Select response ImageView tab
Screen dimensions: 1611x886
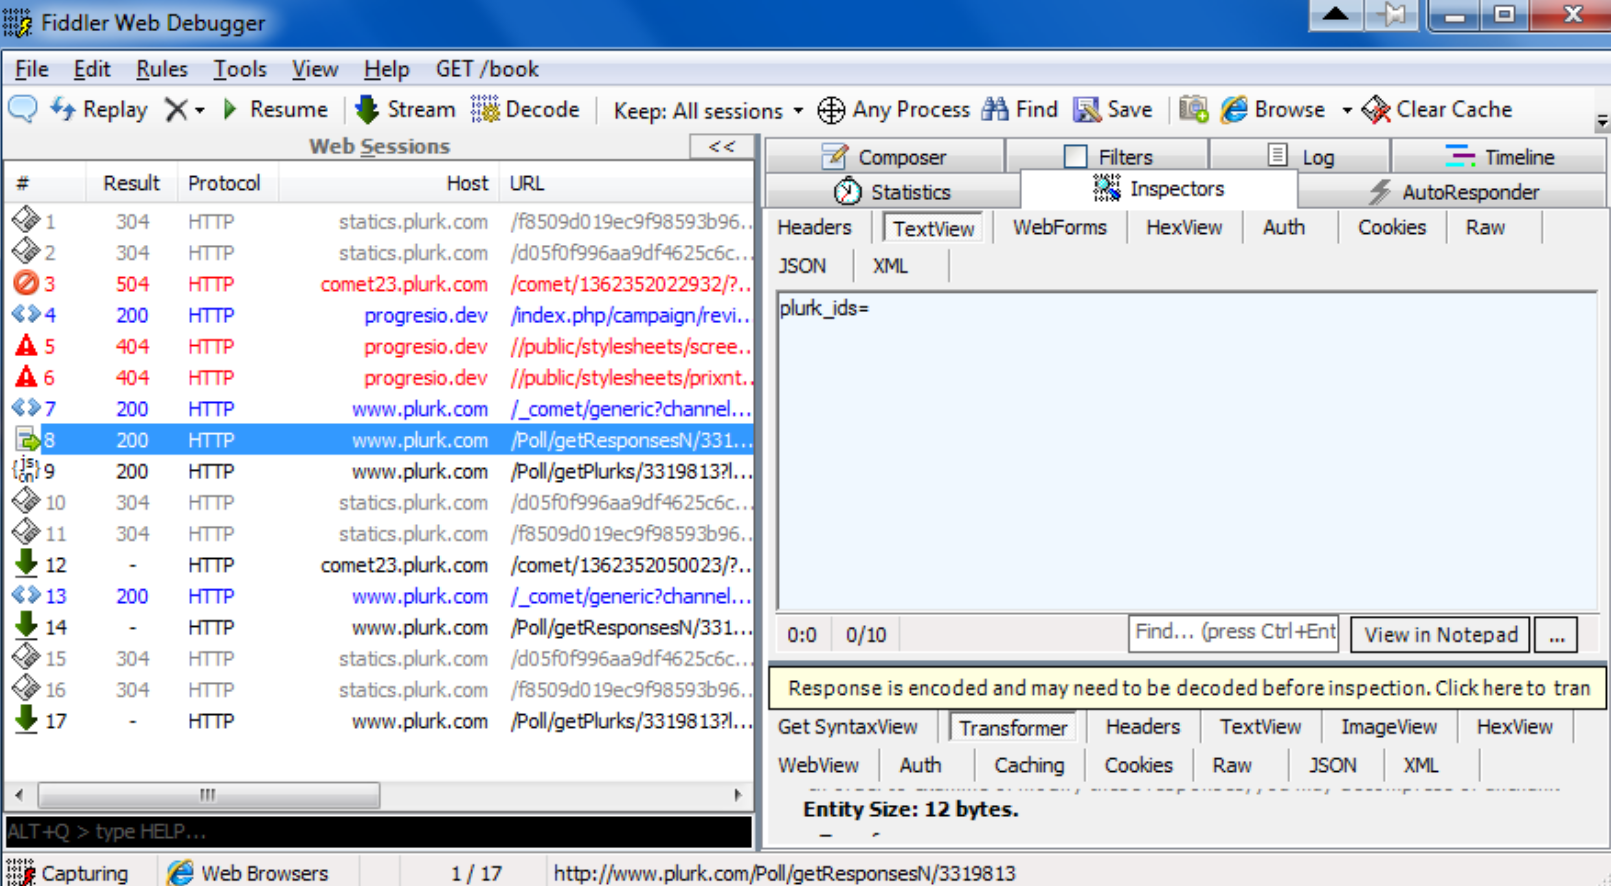pyautogui.click(x=1388, y=727)
